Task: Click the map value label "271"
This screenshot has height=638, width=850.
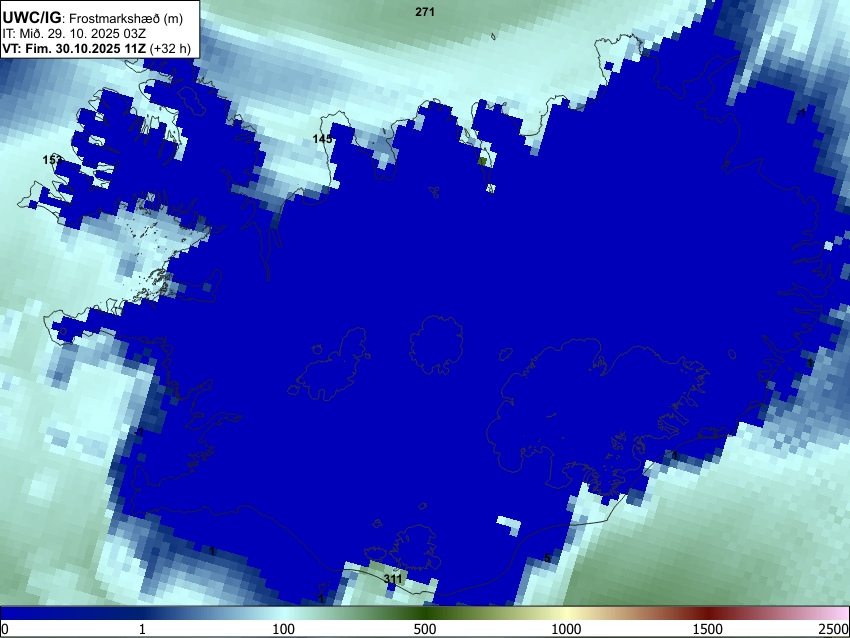Action: [425, 12]
